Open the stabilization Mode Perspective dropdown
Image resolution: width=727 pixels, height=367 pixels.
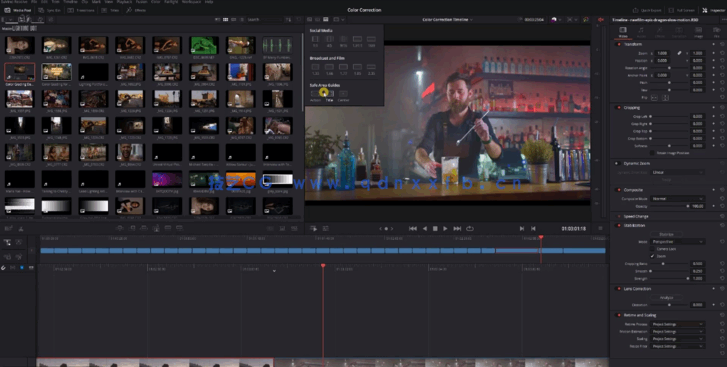[677, 241]
